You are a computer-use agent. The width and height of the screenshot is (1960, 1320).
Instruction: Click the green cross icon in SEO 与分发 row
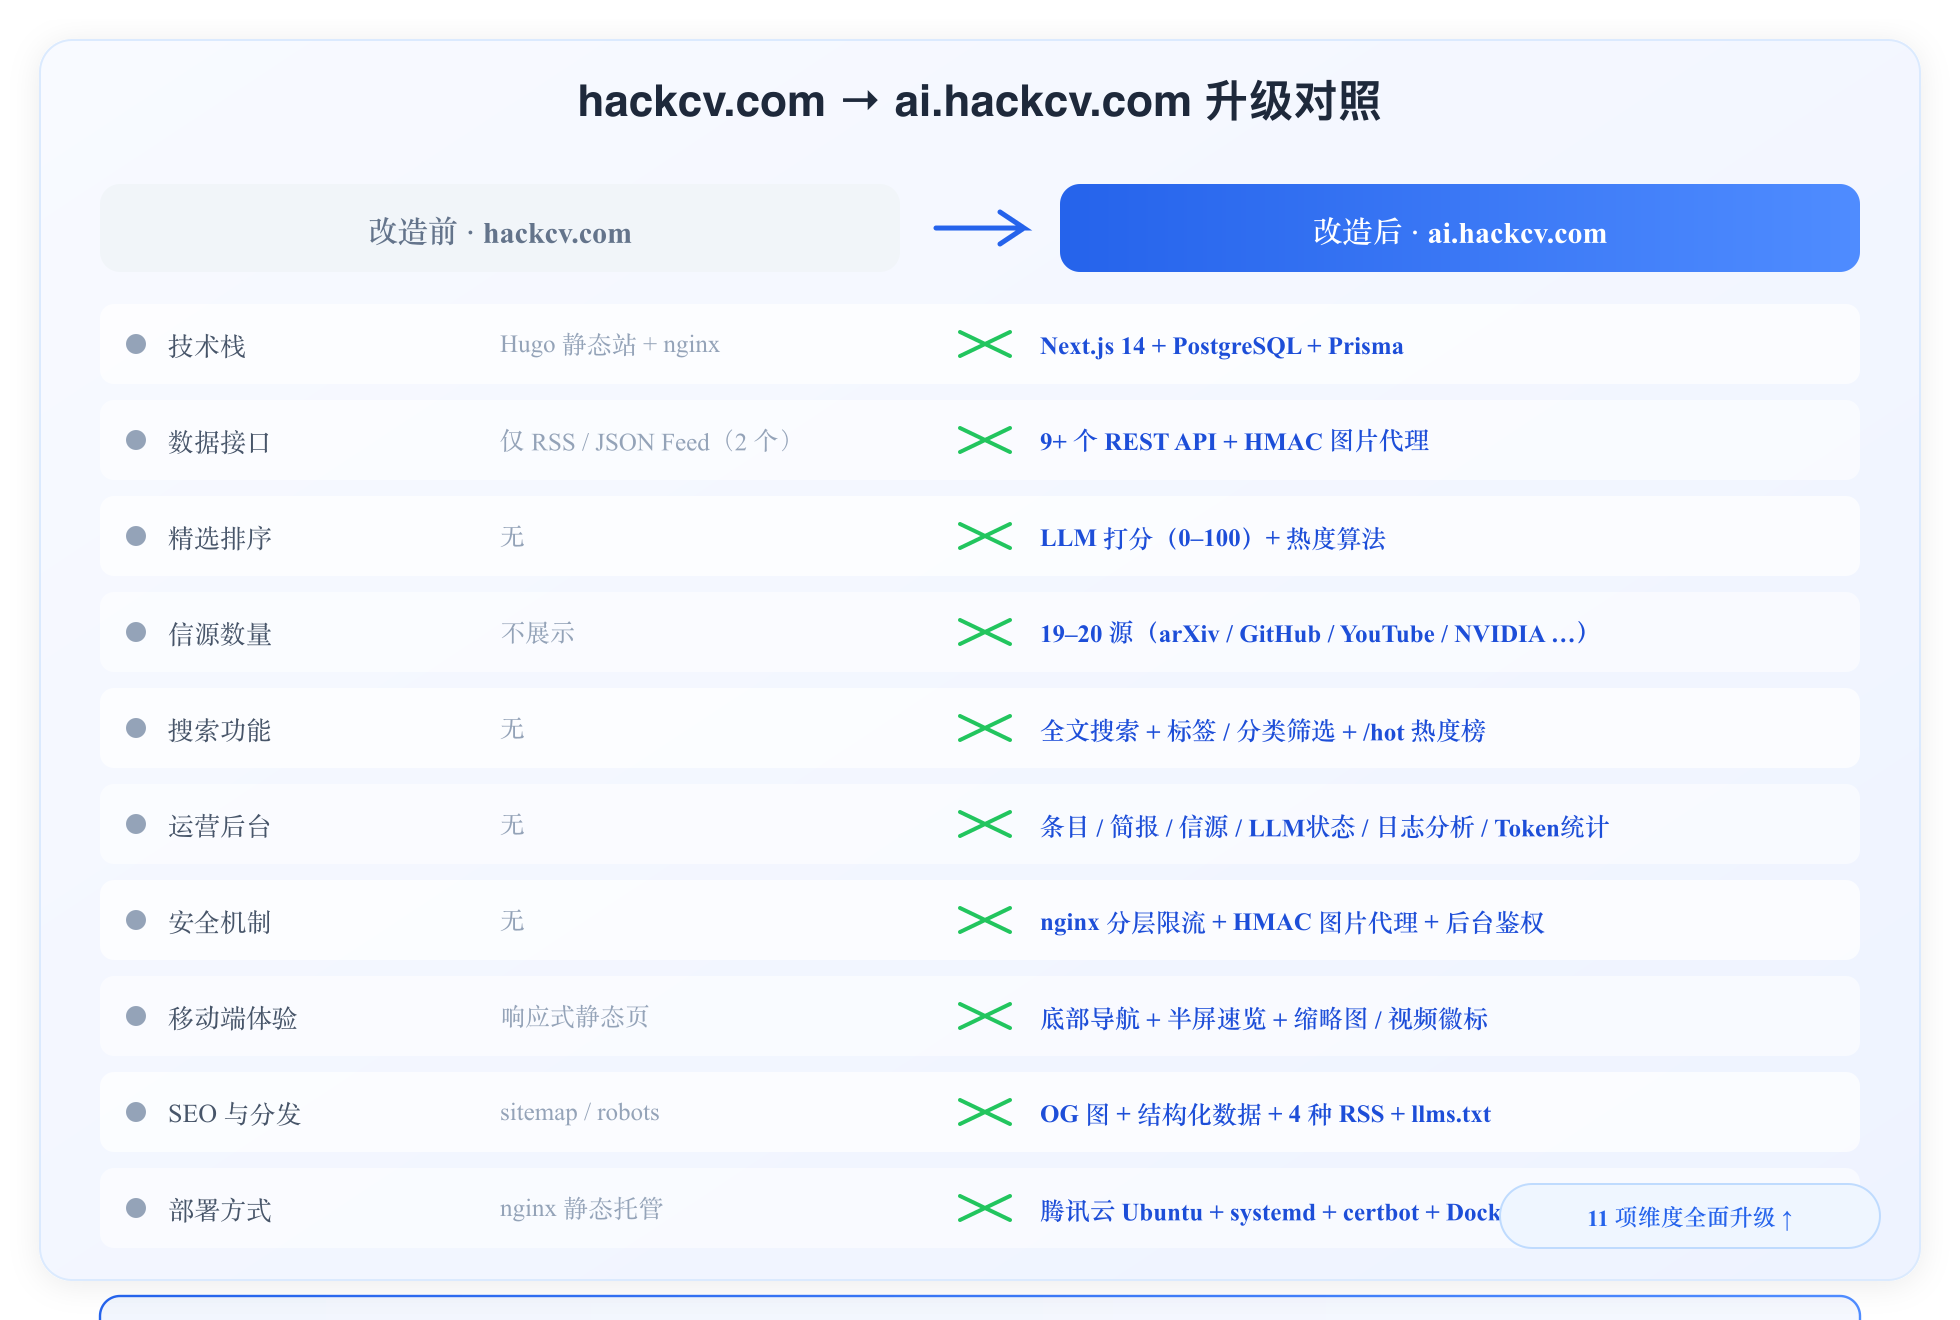point(985,1112)
